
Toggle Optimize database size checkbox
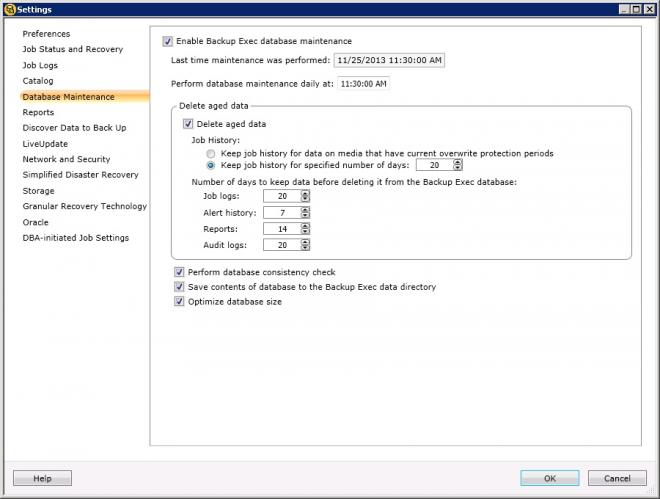pos(179,302)
